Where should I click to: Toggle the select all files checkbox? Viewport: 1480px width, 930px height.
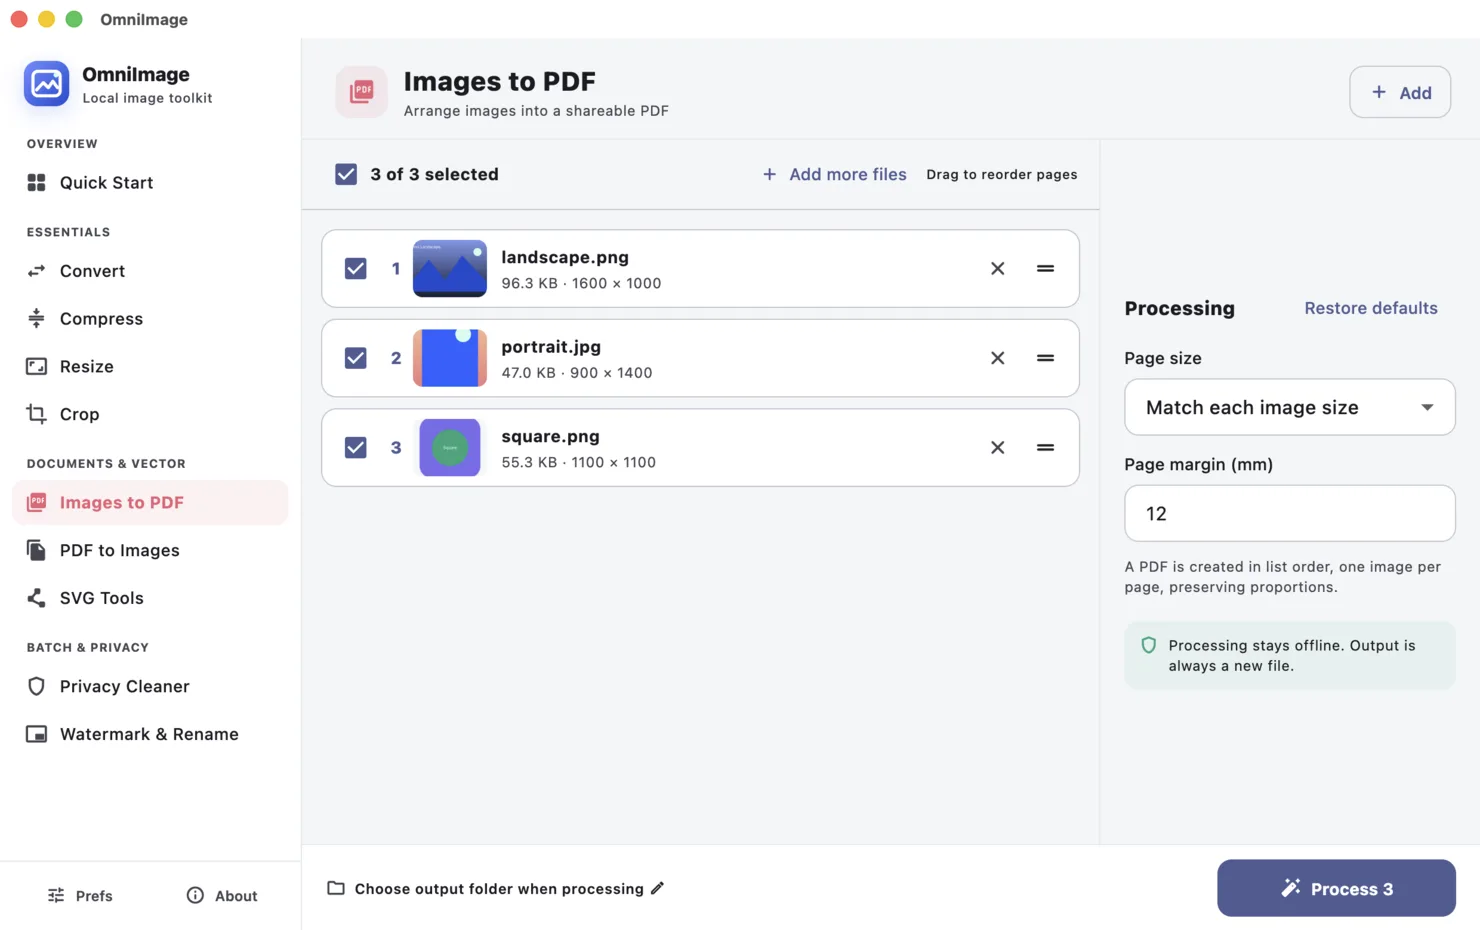346,174
